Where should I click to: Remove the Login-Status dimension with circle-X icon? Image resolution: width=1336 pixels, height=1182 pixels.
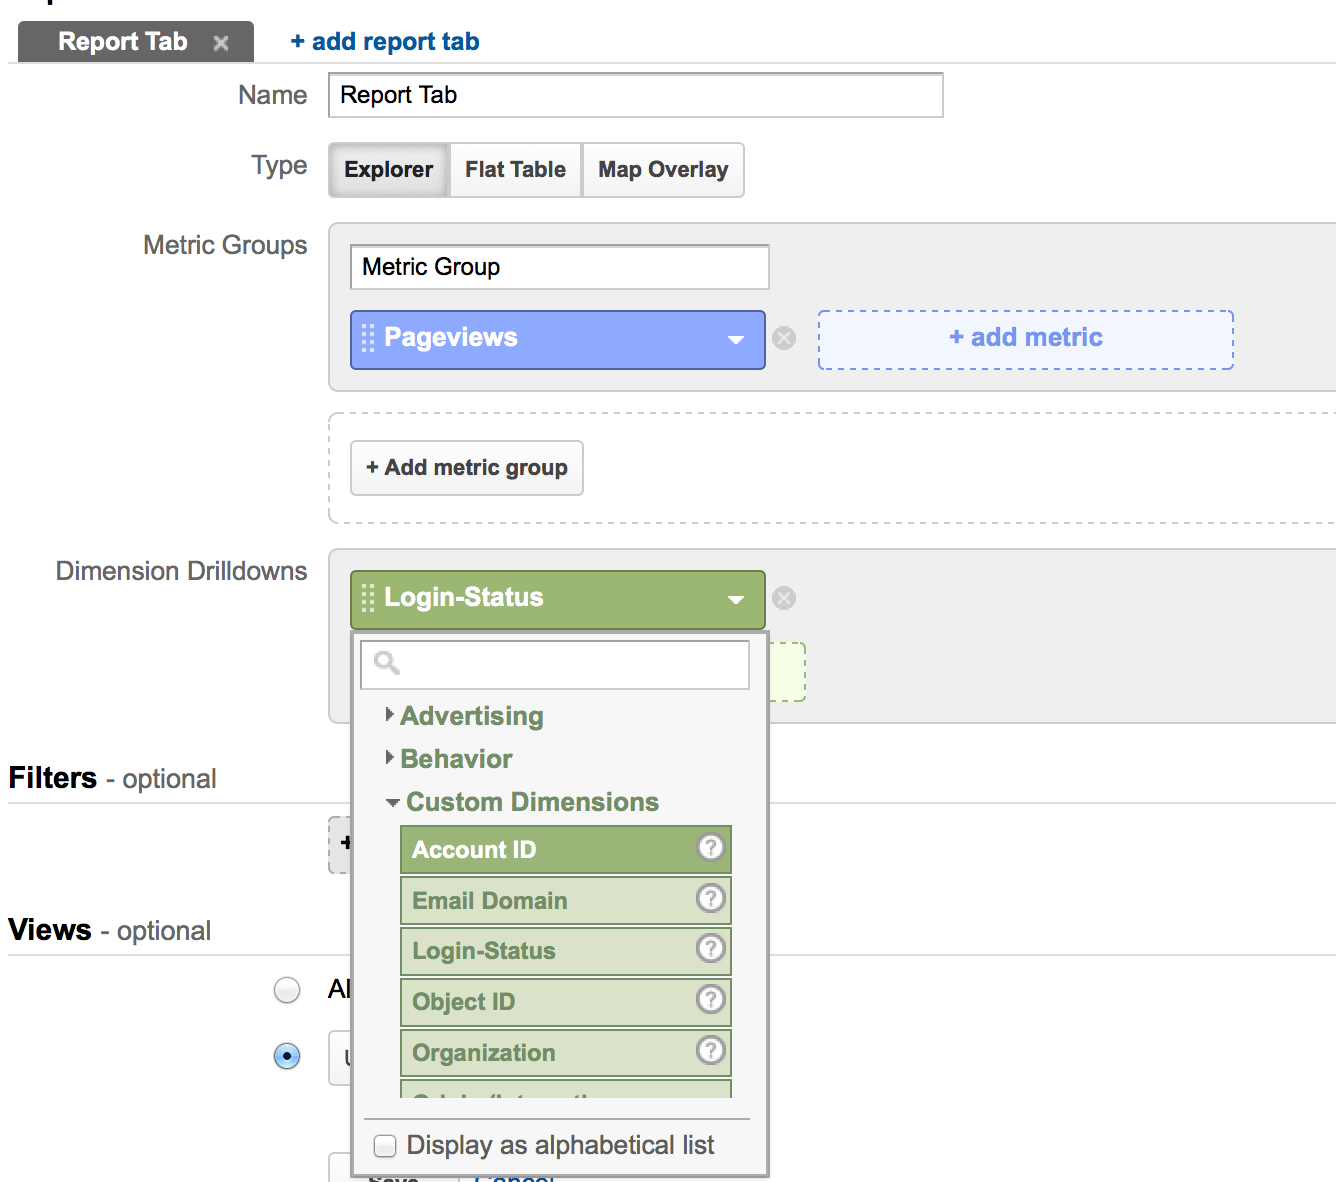click(784, 598)
